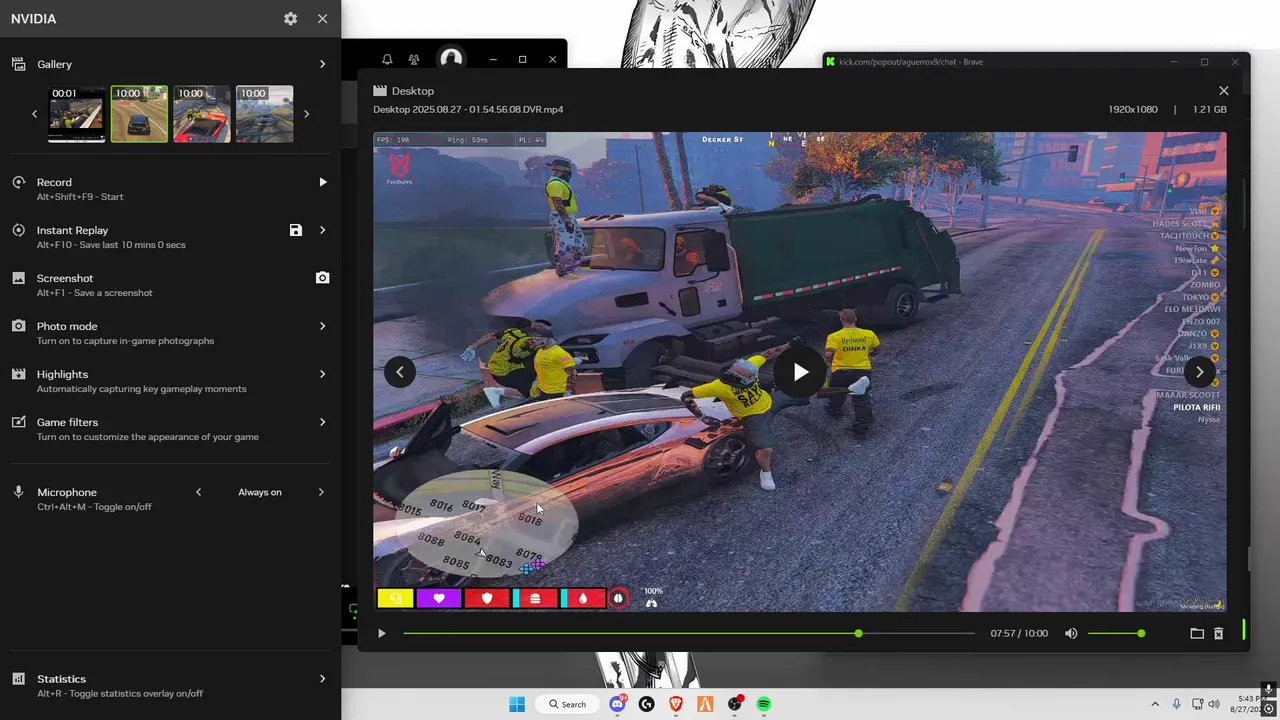The width and height of the screenshot is (1280, 720).
Task: Click the taskbar Search box
Action: point(568,704)
